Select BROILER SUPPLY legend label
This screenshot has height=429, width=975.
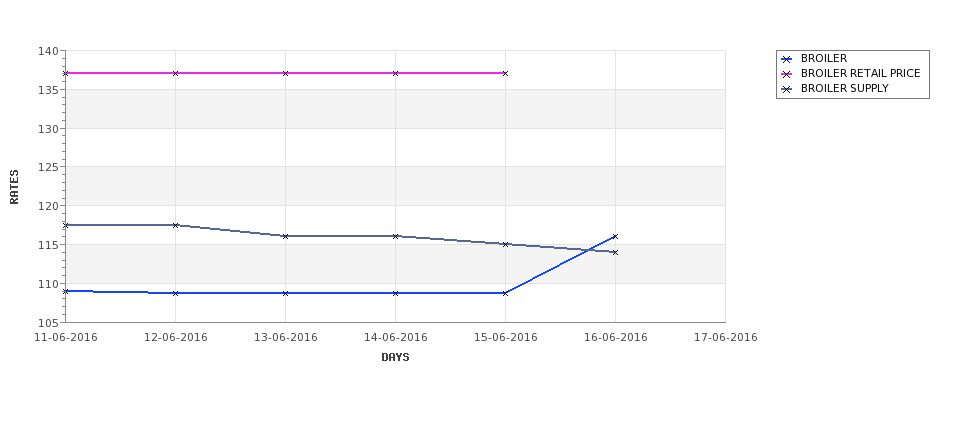click(844, 88)
